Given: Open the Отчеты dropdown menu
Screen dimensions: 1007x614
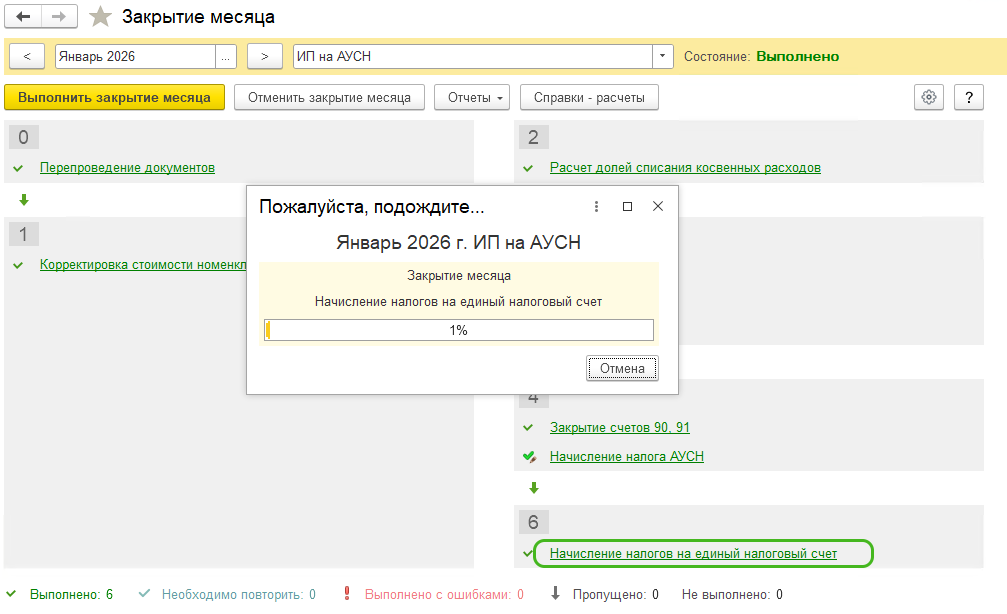Looking at the screenshot, I should (472, 97).
